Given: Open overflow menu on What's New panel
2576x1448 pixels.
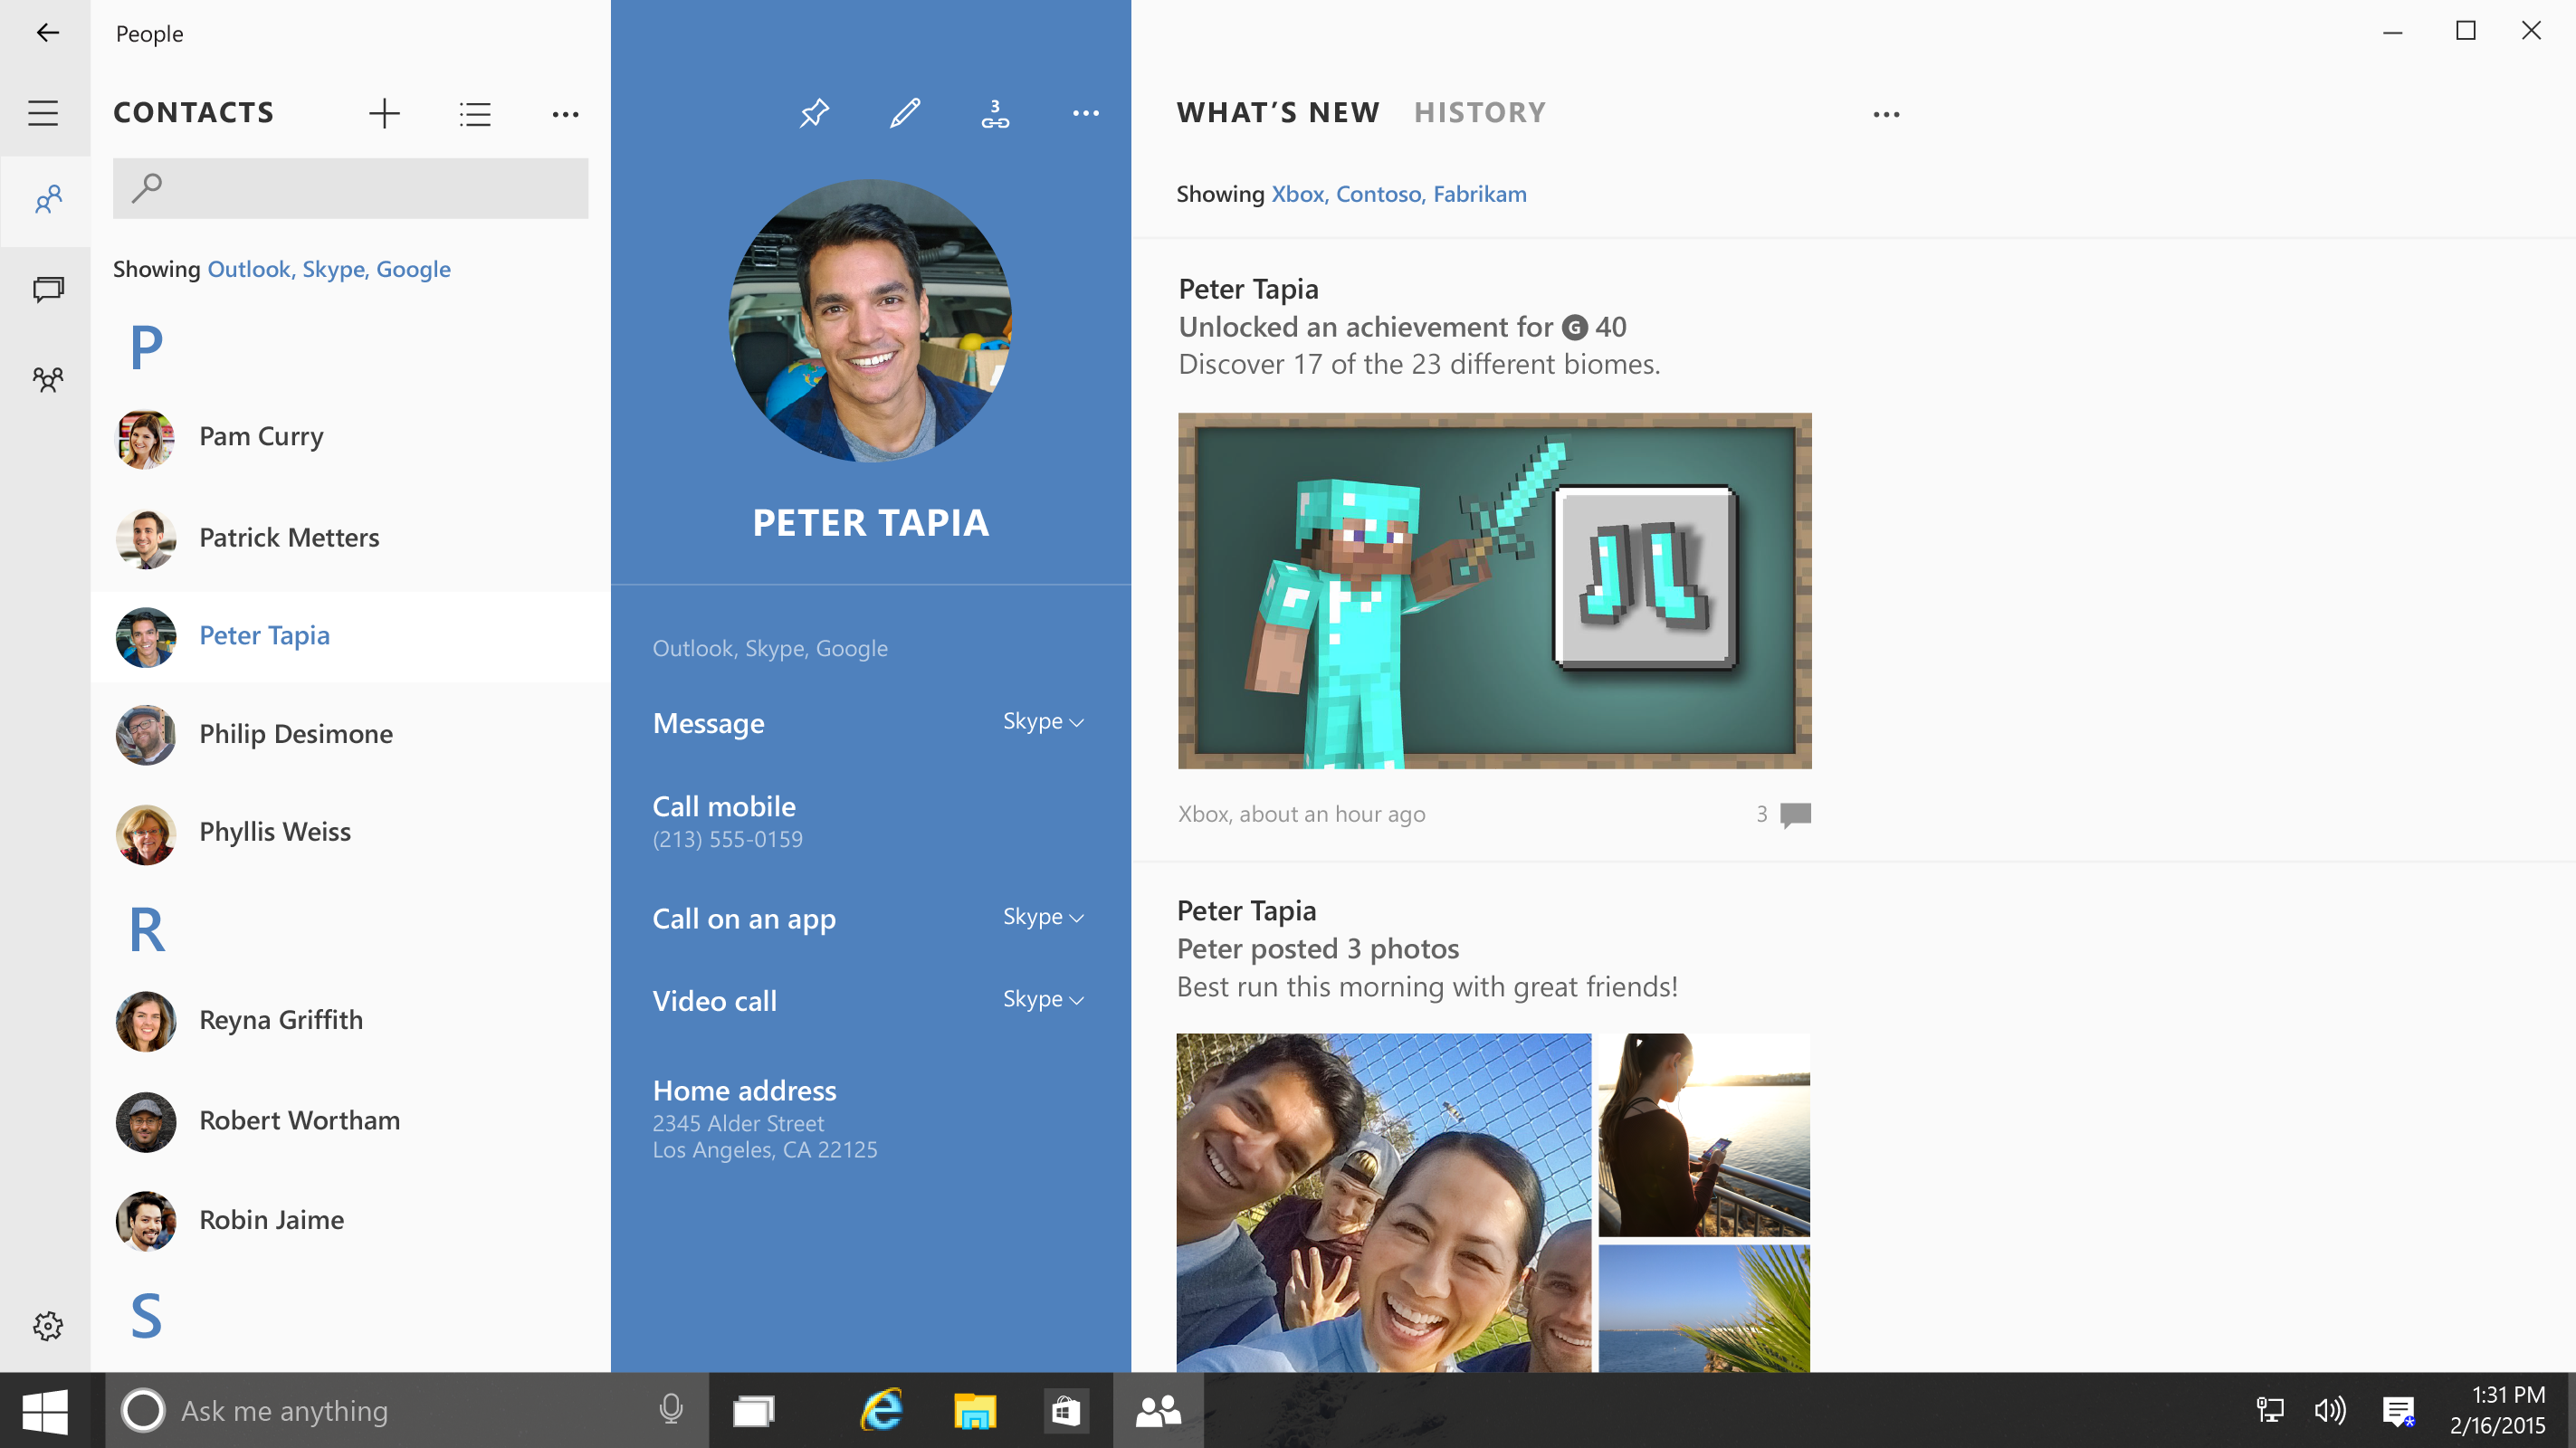Looking at the screenshot, I should (x=1886, y=113).
